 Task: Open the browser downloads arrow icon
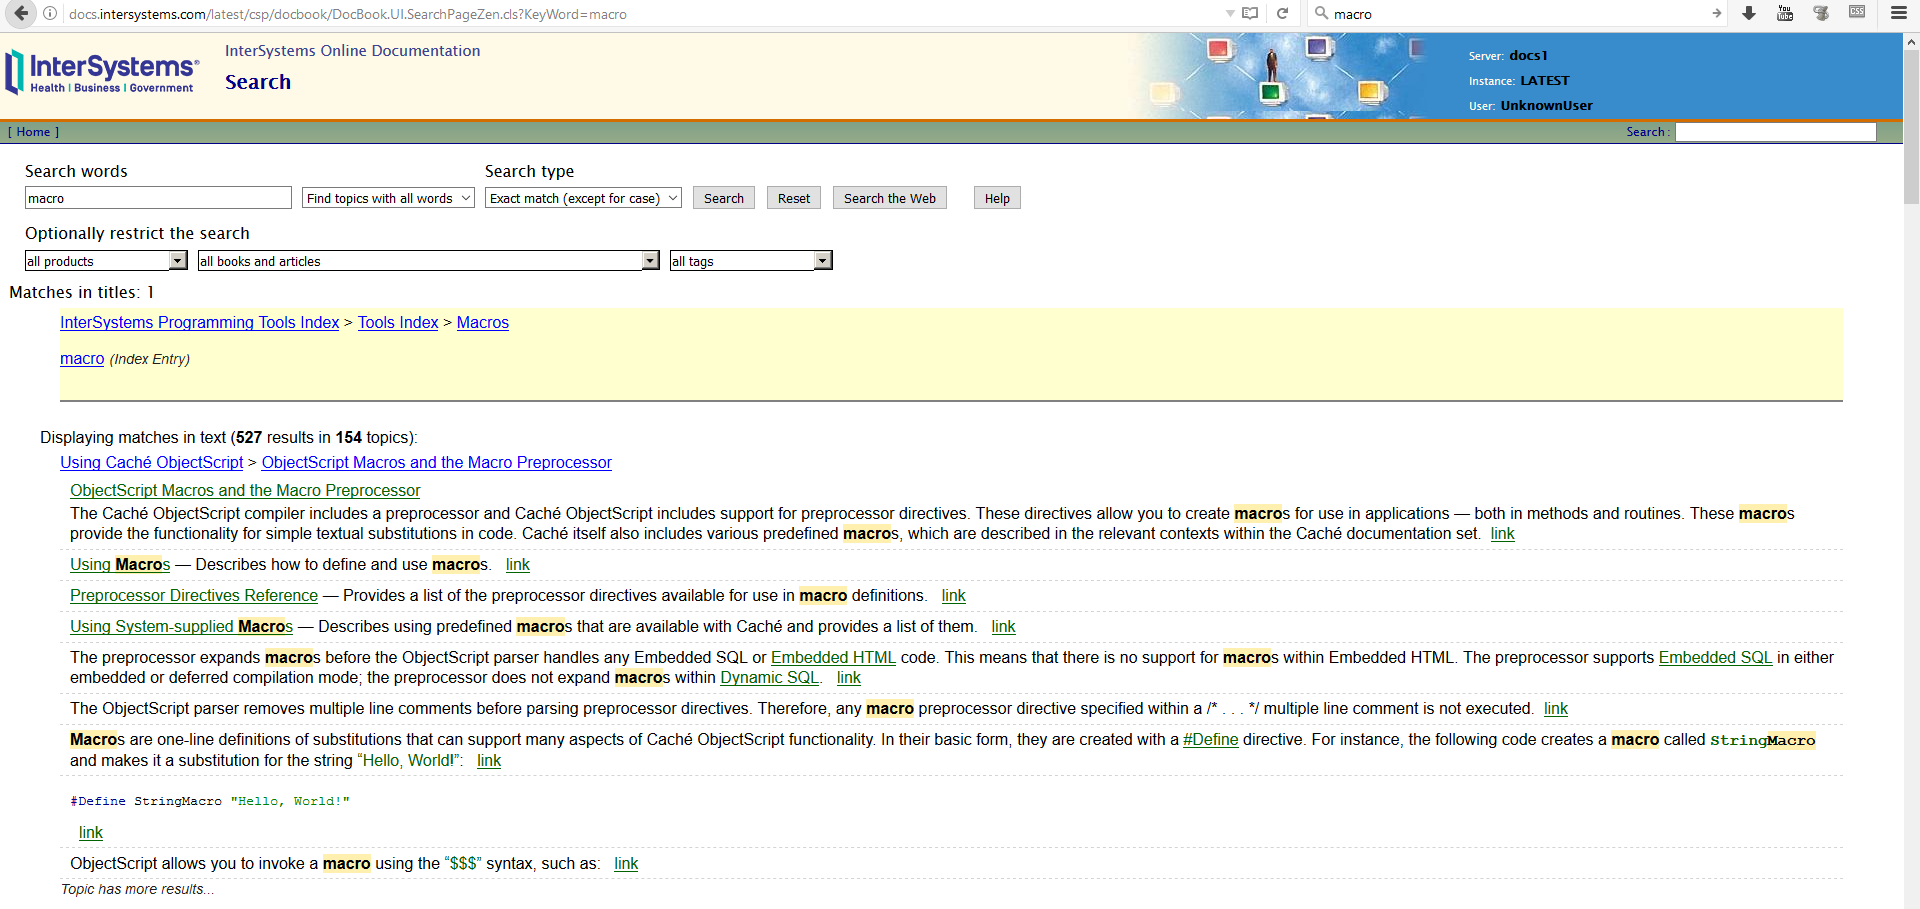tap(1749, 13)
